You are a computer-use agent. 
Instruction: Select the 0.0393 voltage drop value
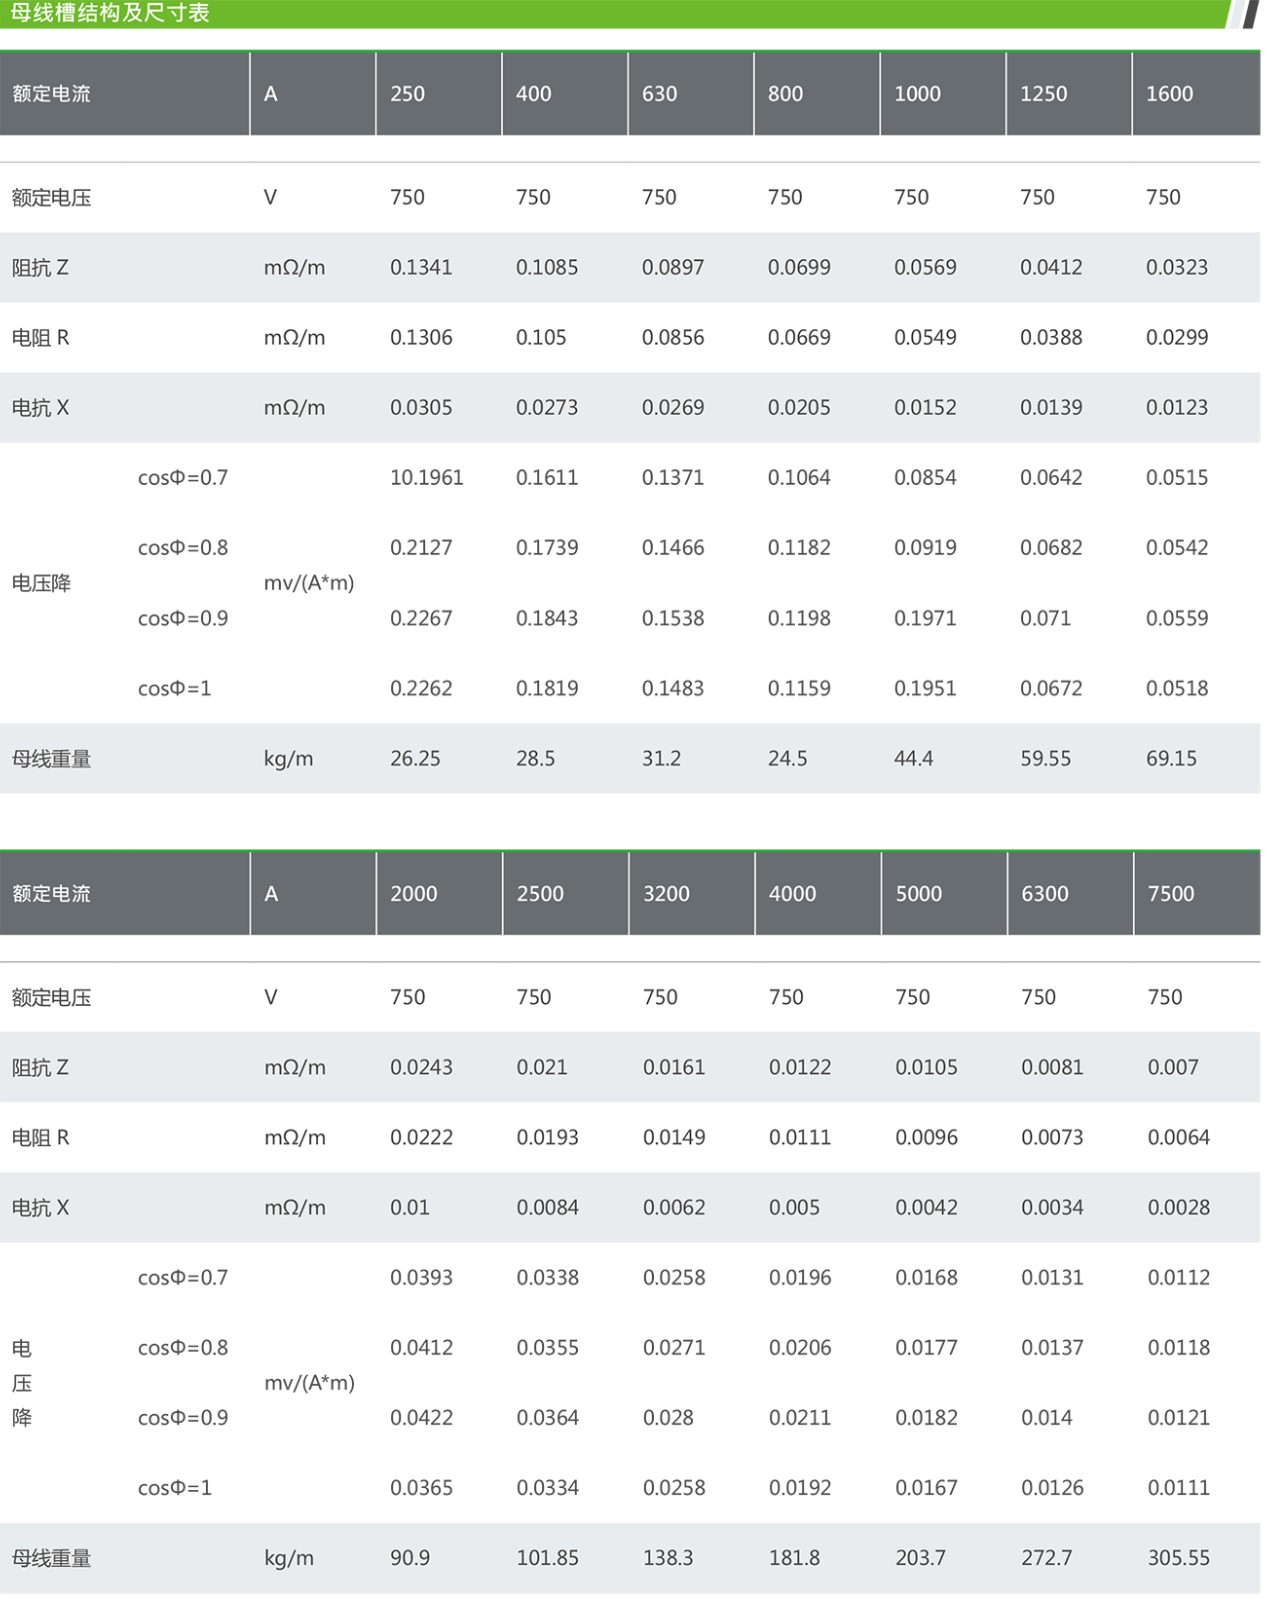click(x=421, y=1278)
